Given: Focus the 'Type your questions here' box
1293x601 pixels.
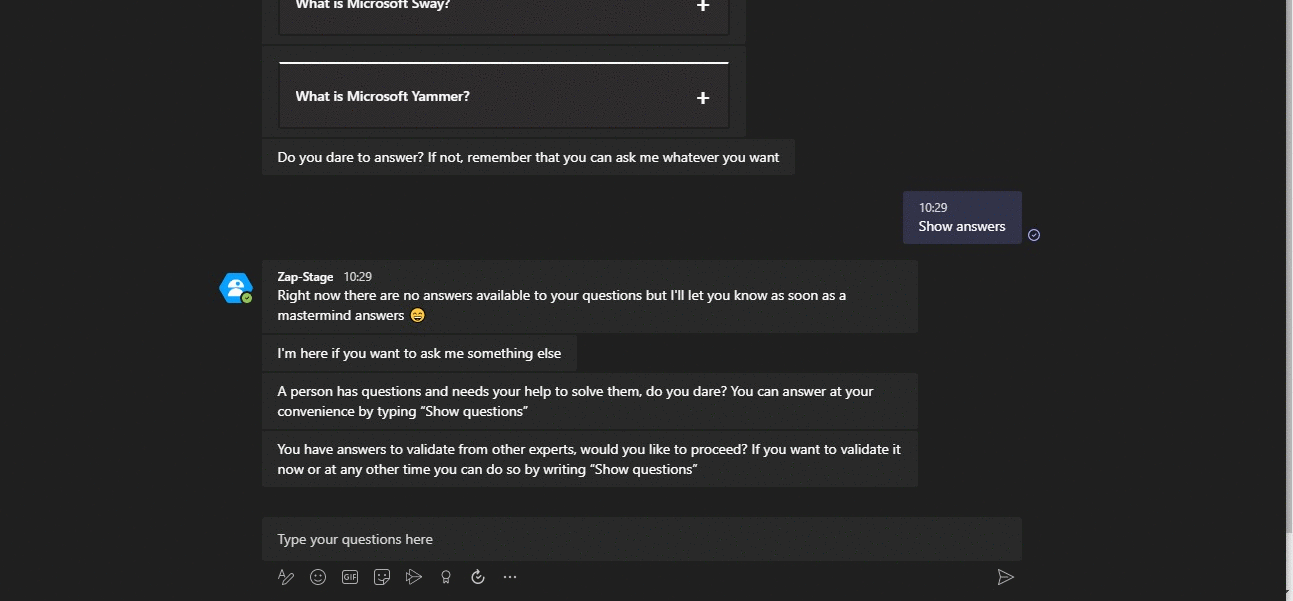Looking at the screenshot, I should pos(642,539).
